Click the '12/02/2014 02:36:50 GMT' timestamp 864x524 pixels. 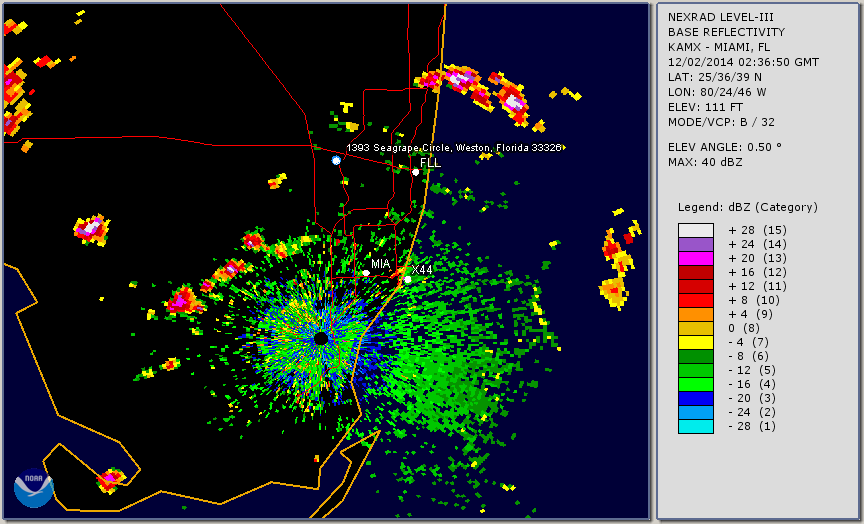tap(743, 62)
